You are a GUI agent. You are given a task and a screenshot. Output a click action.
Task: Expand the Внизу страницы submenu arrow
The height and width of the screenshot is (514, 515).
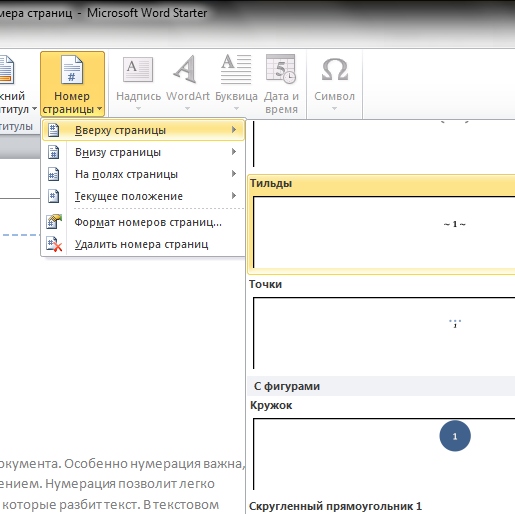234,152
